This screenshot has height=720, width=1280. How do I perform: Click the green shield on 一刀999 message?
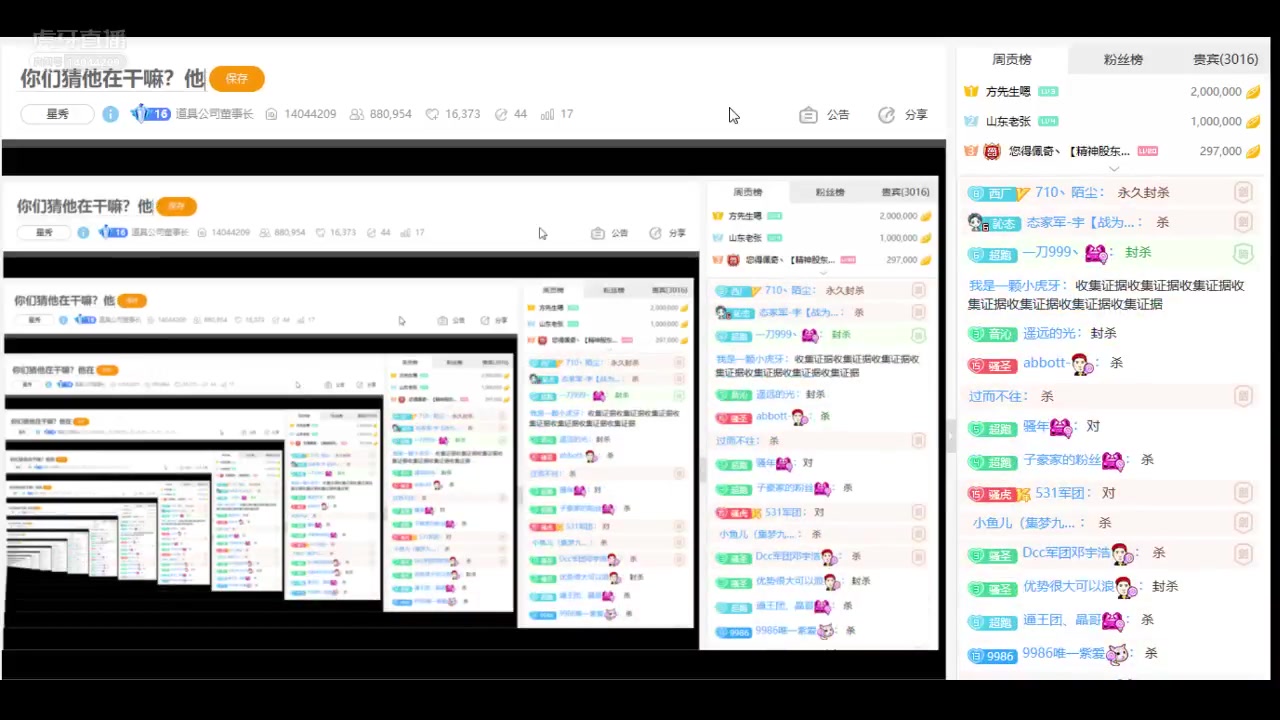pos(1243,253)
